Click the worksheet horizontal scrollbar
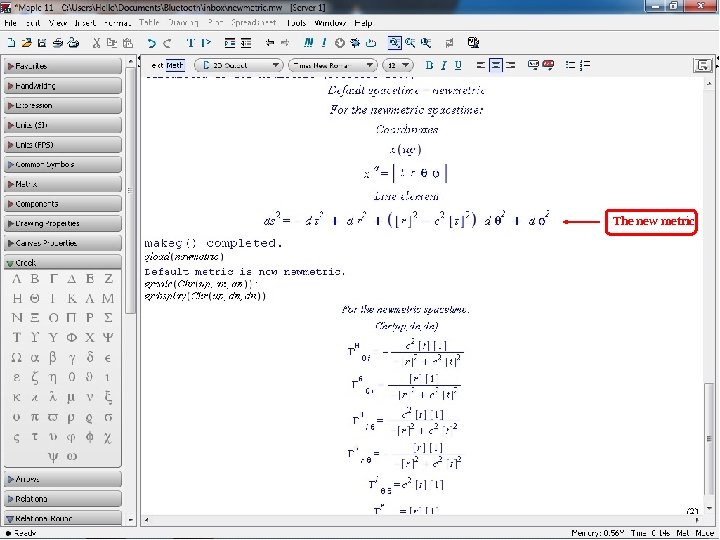Screen dimensions: 720x540 (422, 520)
